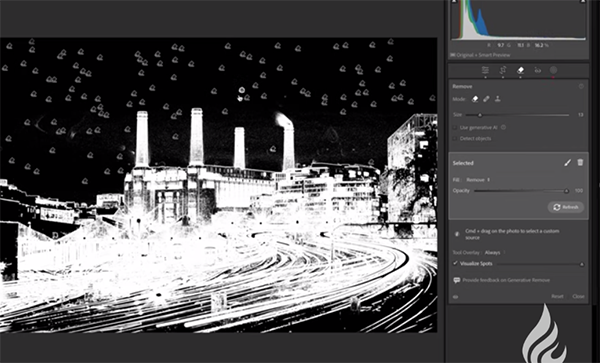Uncheck Visualize Spots checkbox
Screen dimensions: 600x363
coord(455,263)
